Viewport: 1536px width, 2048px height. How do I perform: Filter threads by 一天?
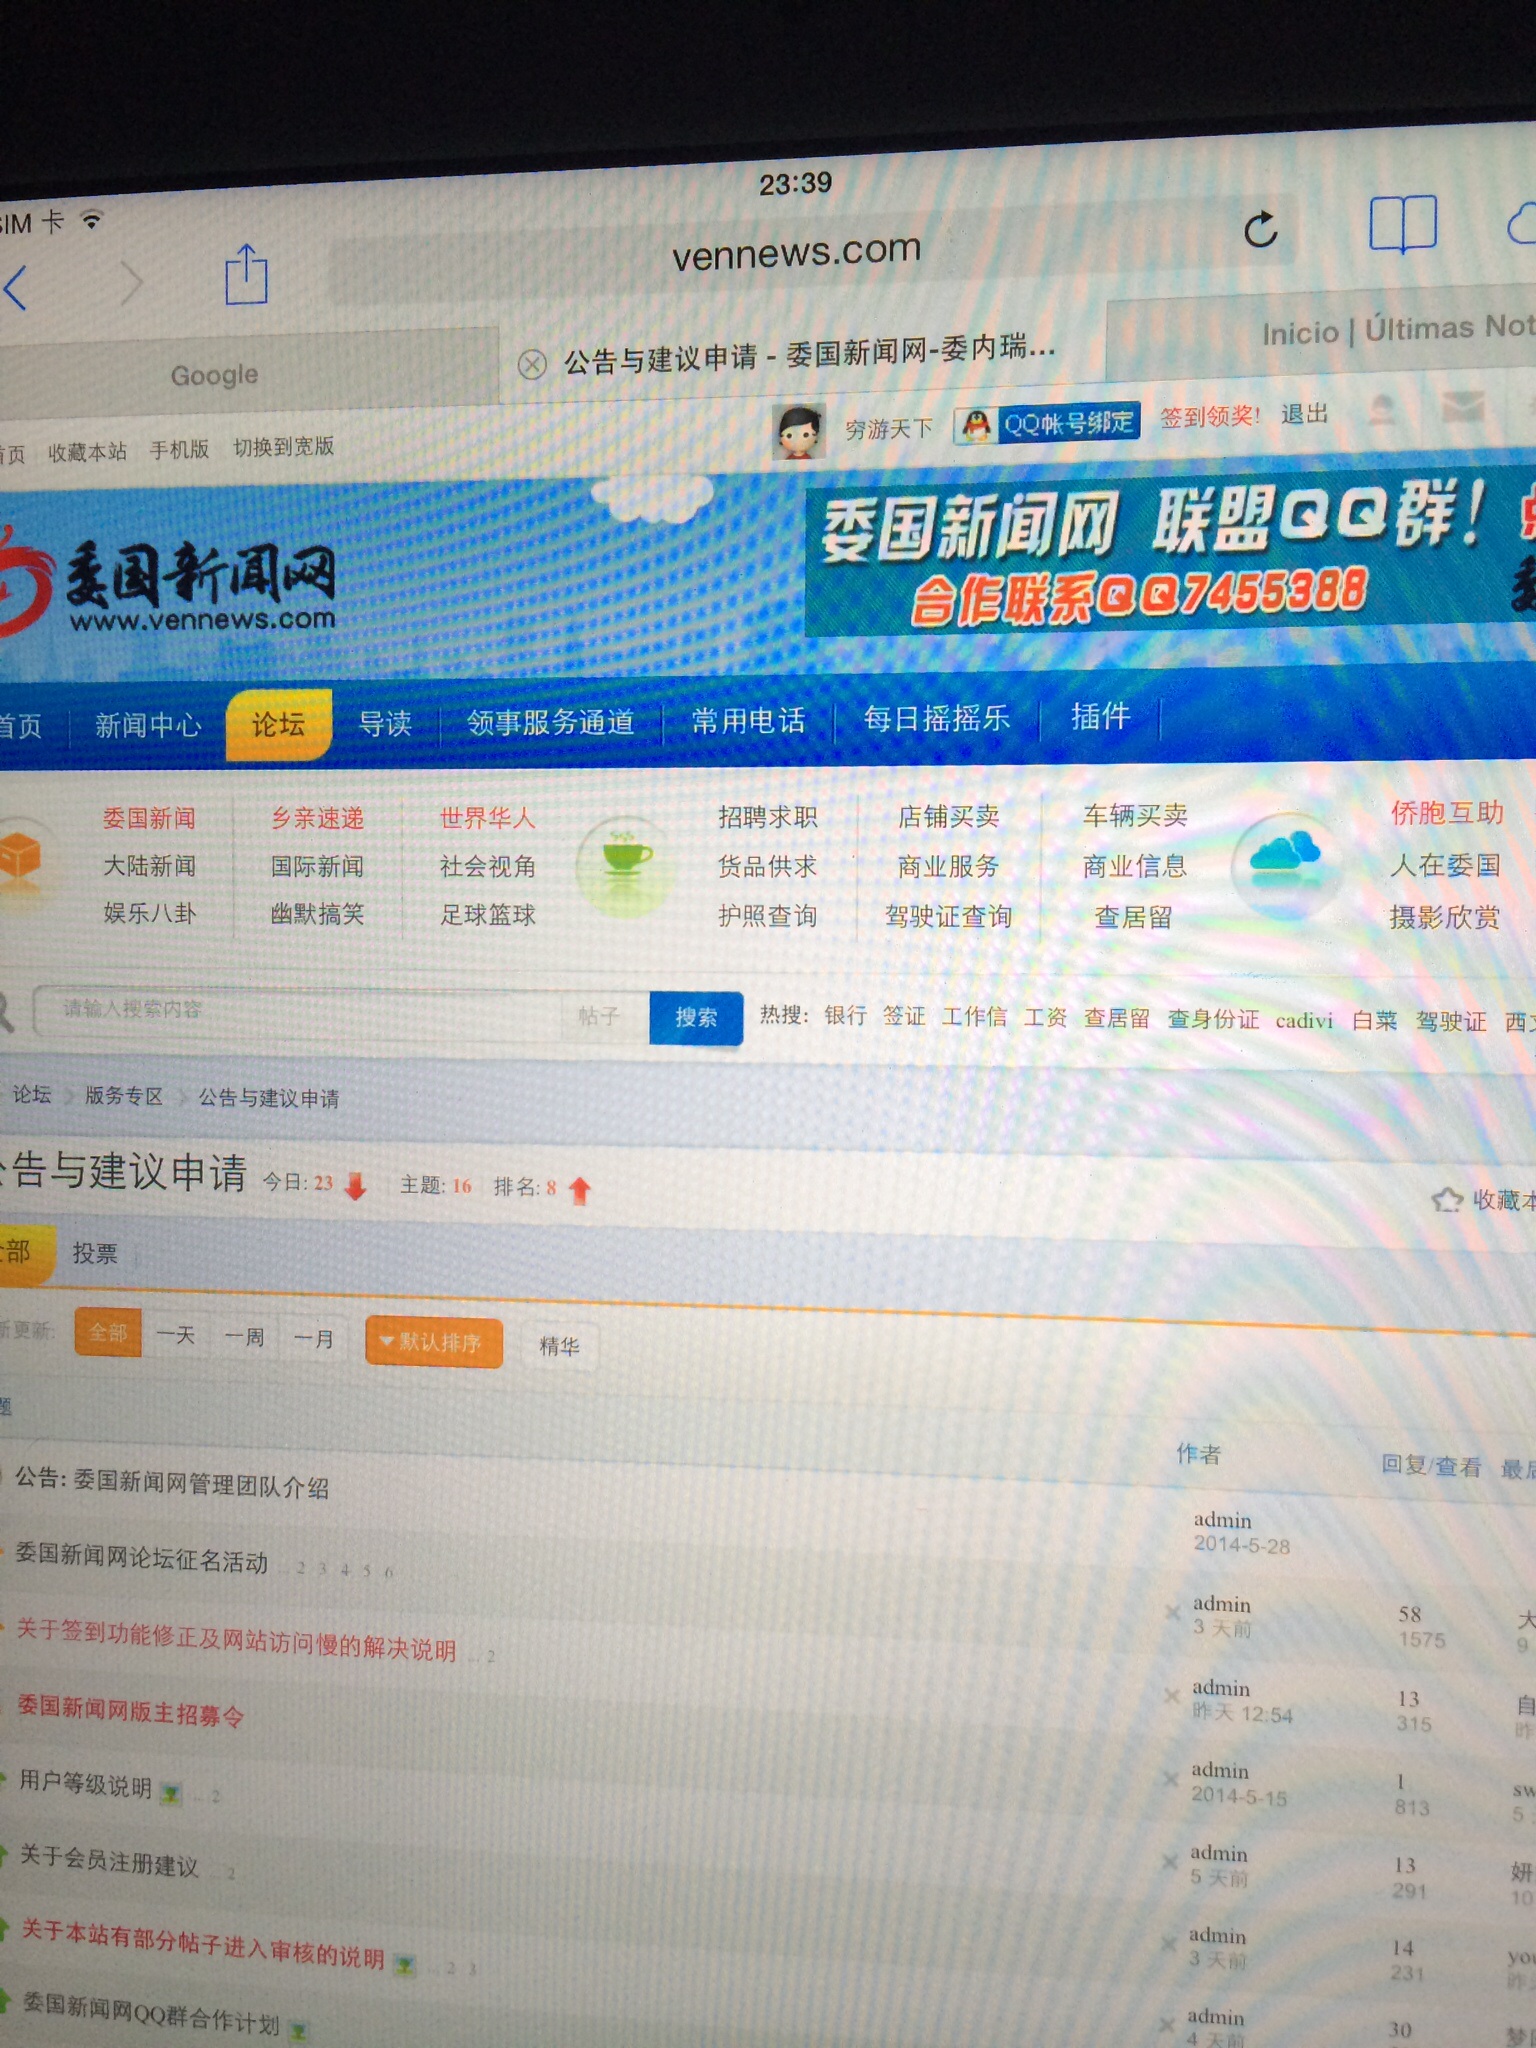pos(175,1335)
